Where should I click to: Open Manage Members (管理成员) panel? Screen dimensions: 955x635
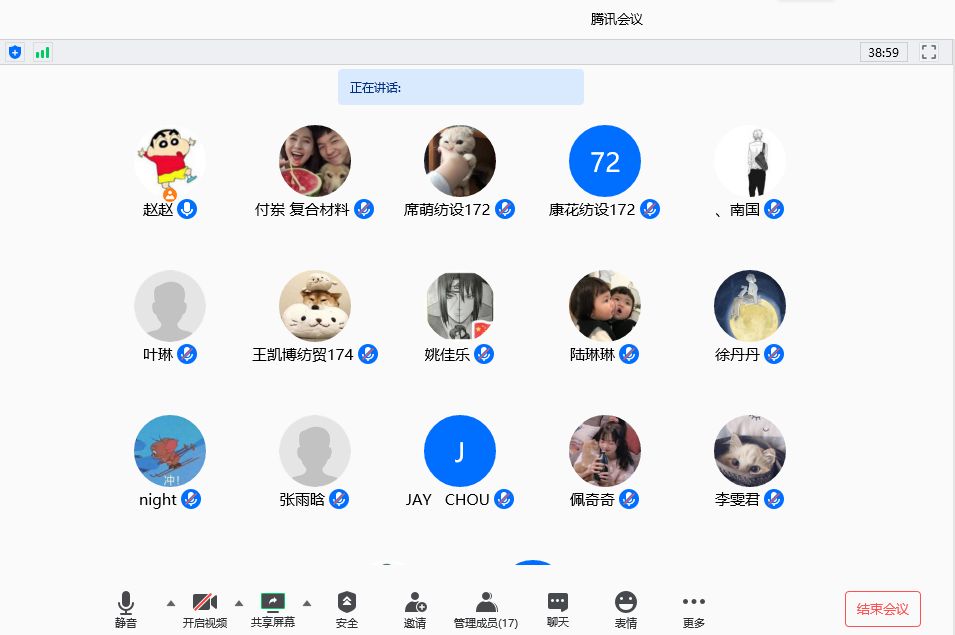(486, 608)
